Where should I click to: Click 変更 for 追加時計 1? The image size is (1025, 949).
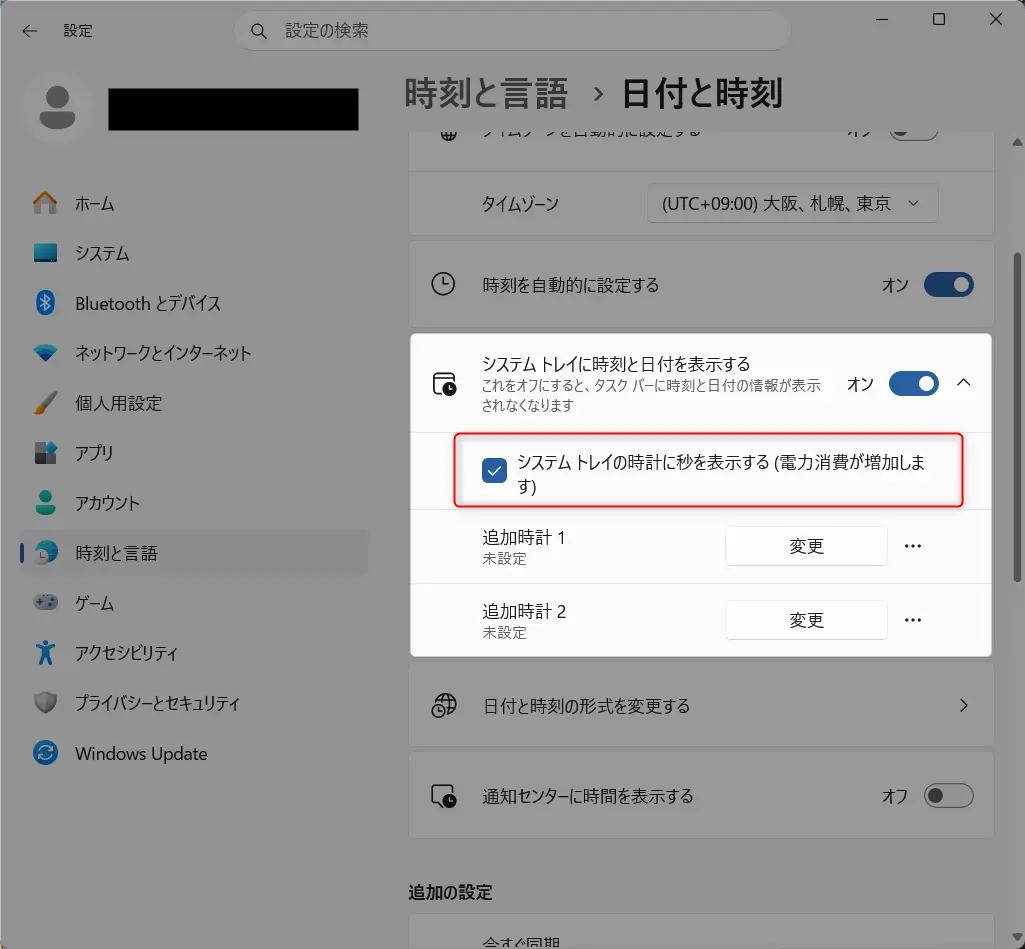tap(805, 546)
